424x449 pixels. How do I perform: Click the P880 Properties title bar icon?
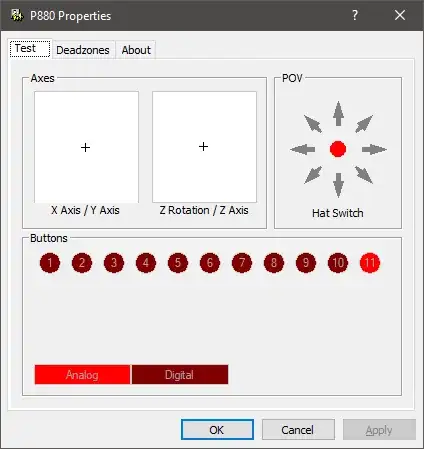[x=17, y=15]
